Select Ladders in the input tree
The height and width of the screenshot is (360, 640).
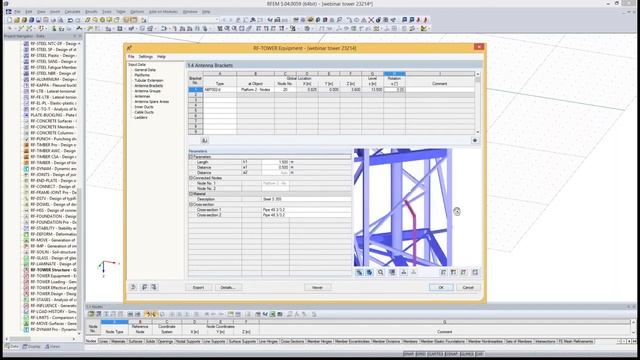pos(141,118)
